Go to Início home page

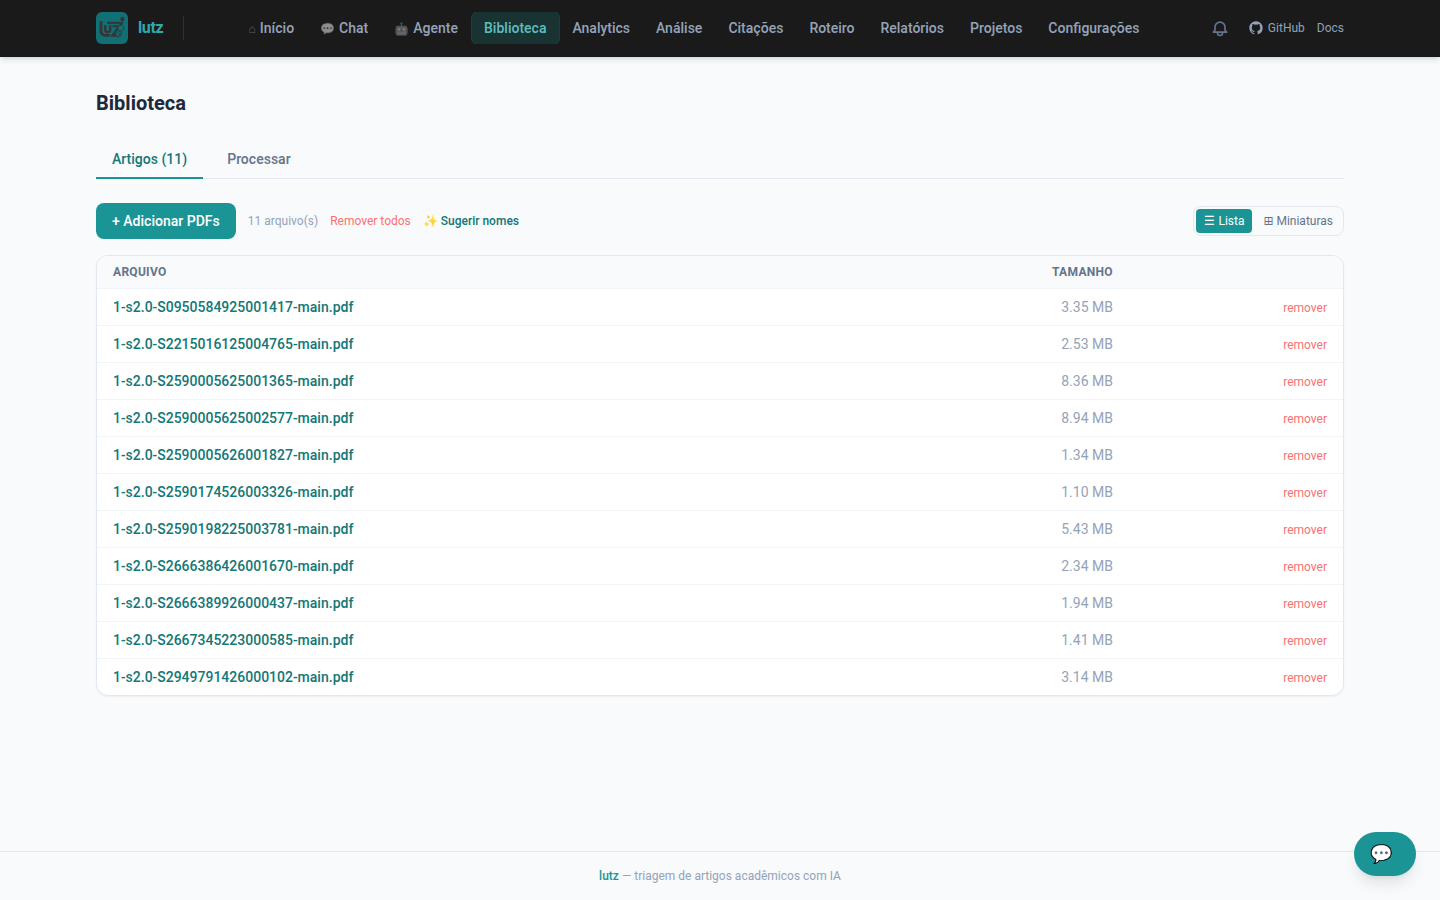click(271, 28)
